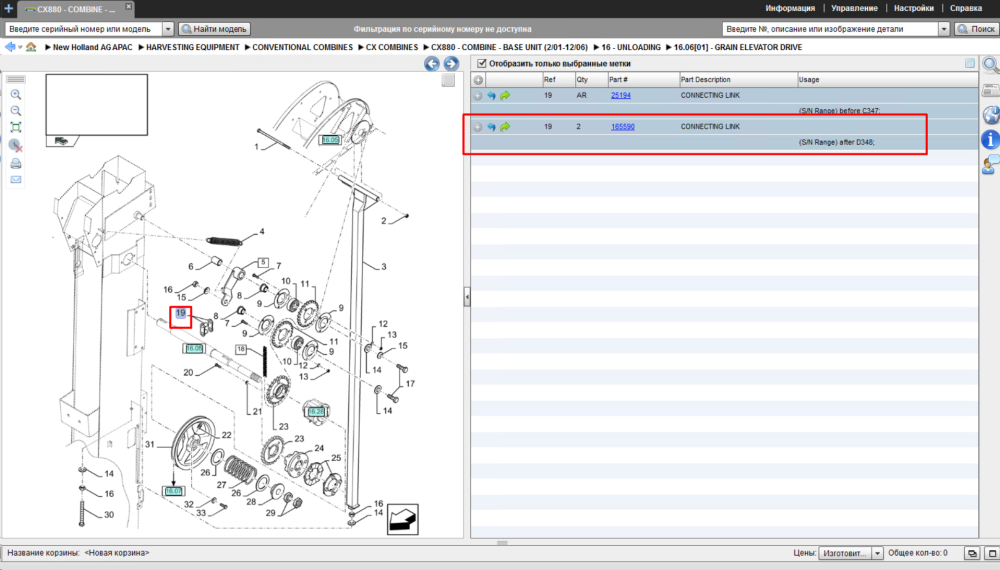Click blue arrow icon for part 25194
1000x570 pixels.
click(491, 96)
